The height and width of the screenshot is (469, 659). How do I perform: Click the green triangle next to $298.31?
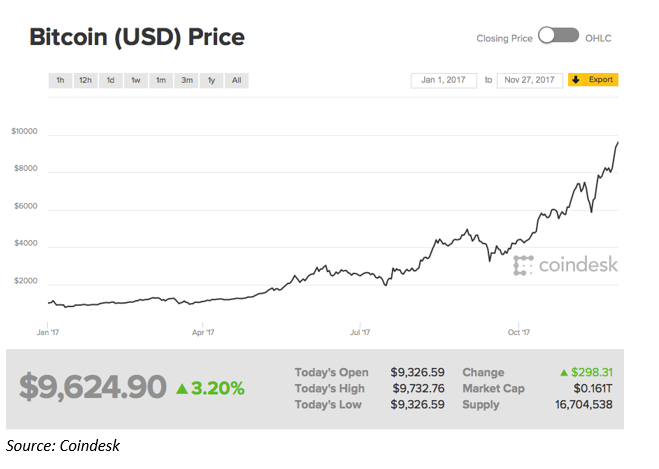coord(564,372)
